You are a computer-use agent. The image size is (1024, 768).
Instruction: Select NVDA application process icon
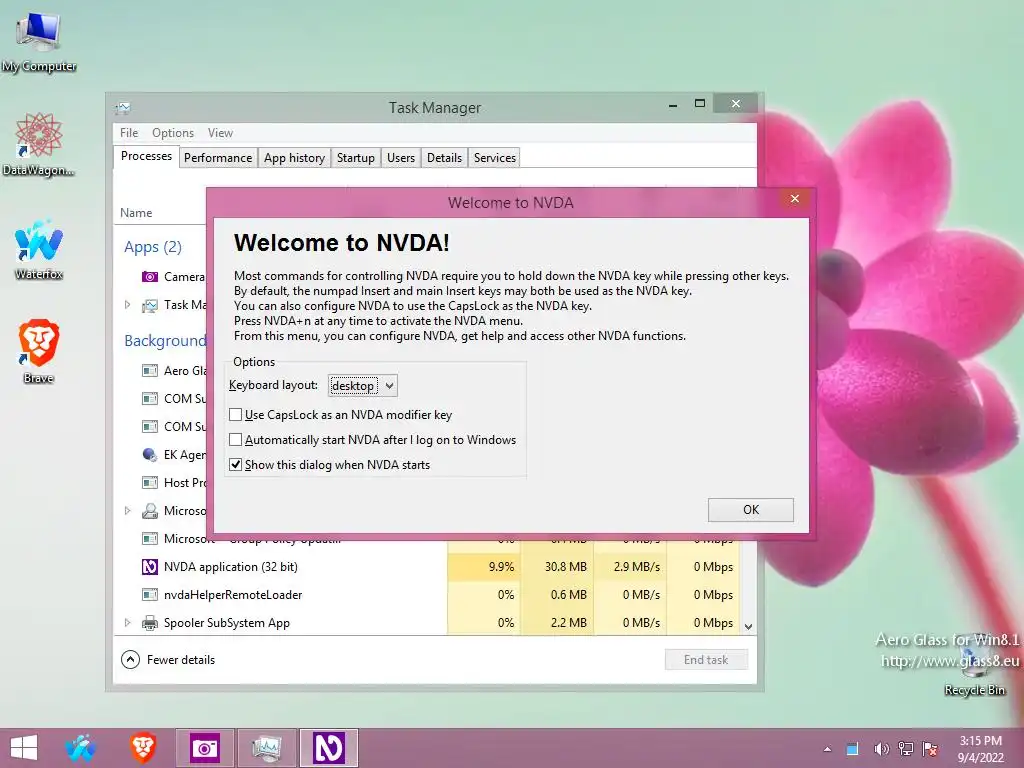tap(150, 567)
